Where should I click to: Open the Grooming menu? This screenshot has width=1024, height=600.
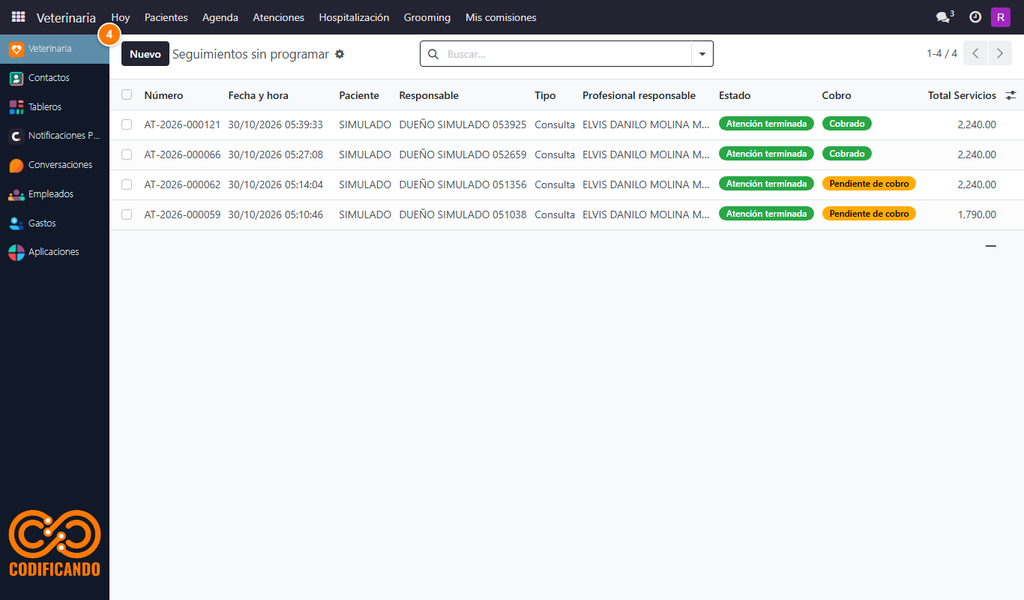[x=427, y=18]
